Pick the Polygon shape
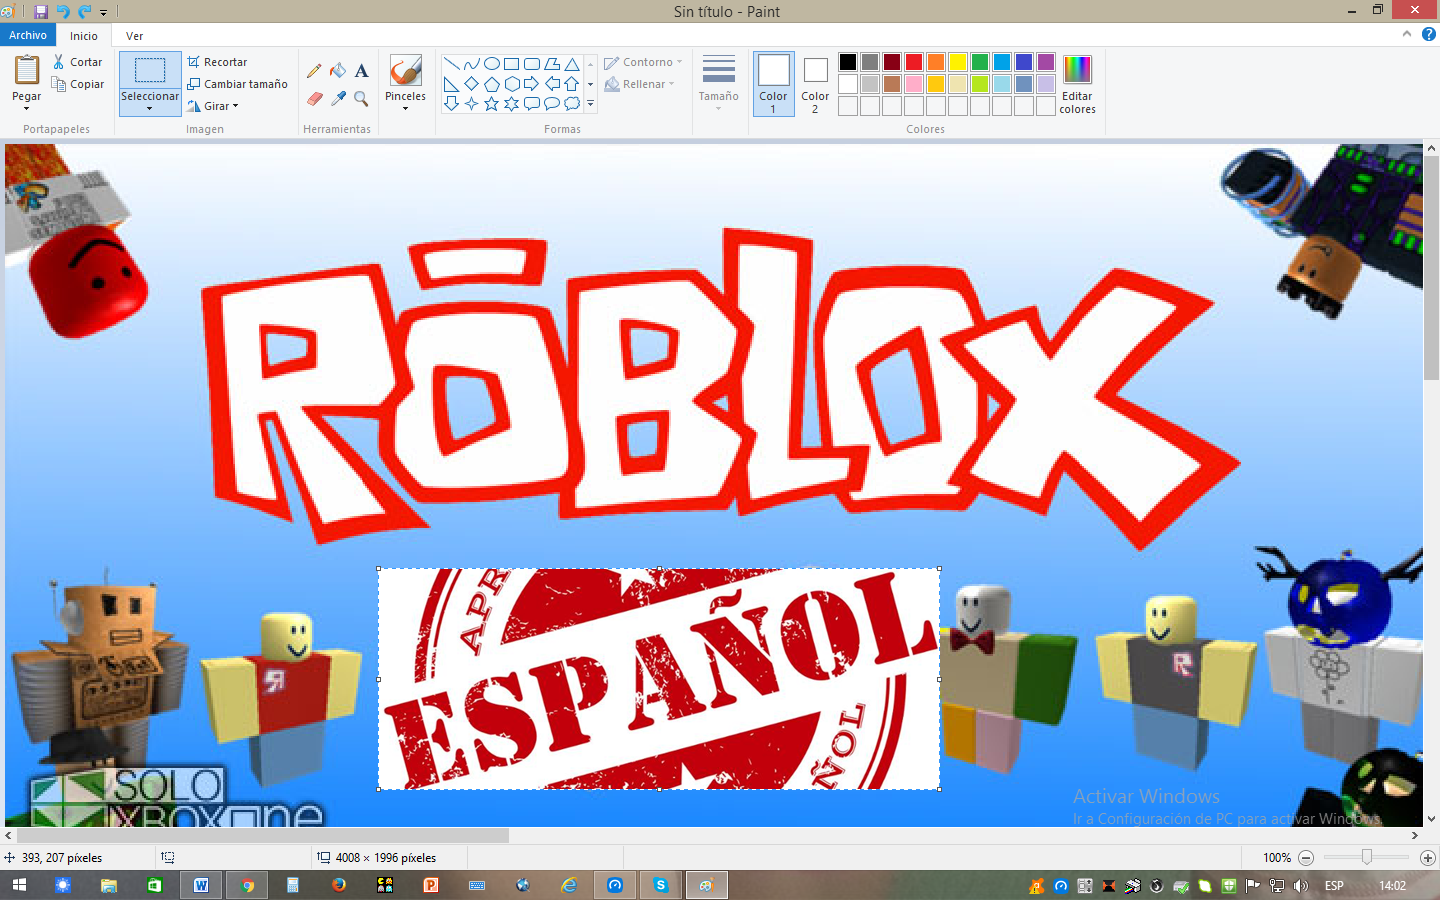Image resolution: width=1440 pixels, height=900 pixels. point(551,64)
